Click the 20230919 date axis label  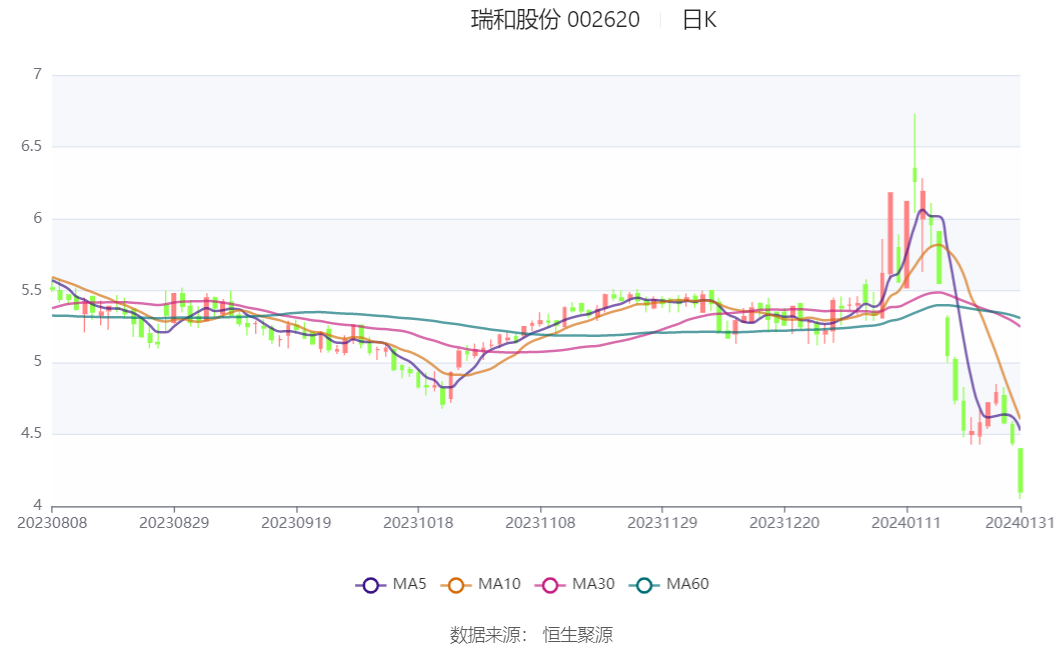(296, 523)
